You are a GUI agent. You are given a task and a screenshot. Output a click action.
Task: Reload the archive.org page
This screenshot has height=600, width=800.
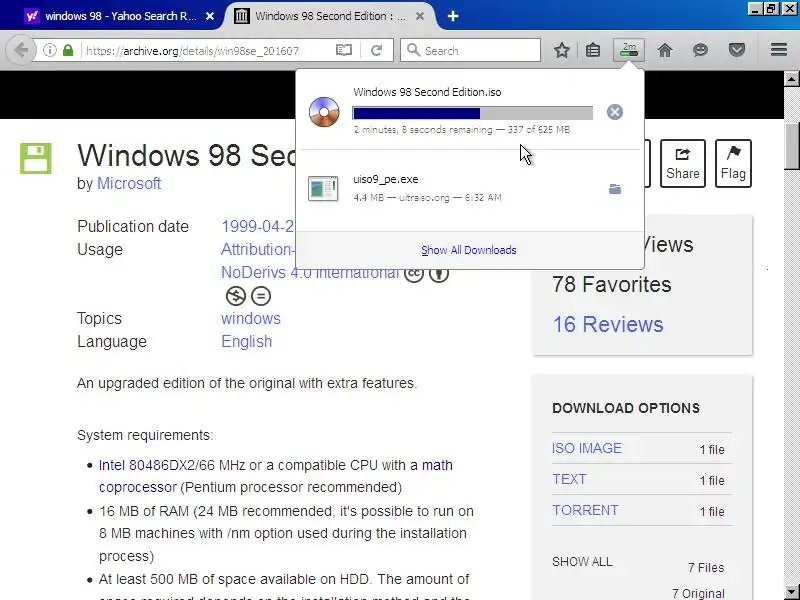coord(377,51)
